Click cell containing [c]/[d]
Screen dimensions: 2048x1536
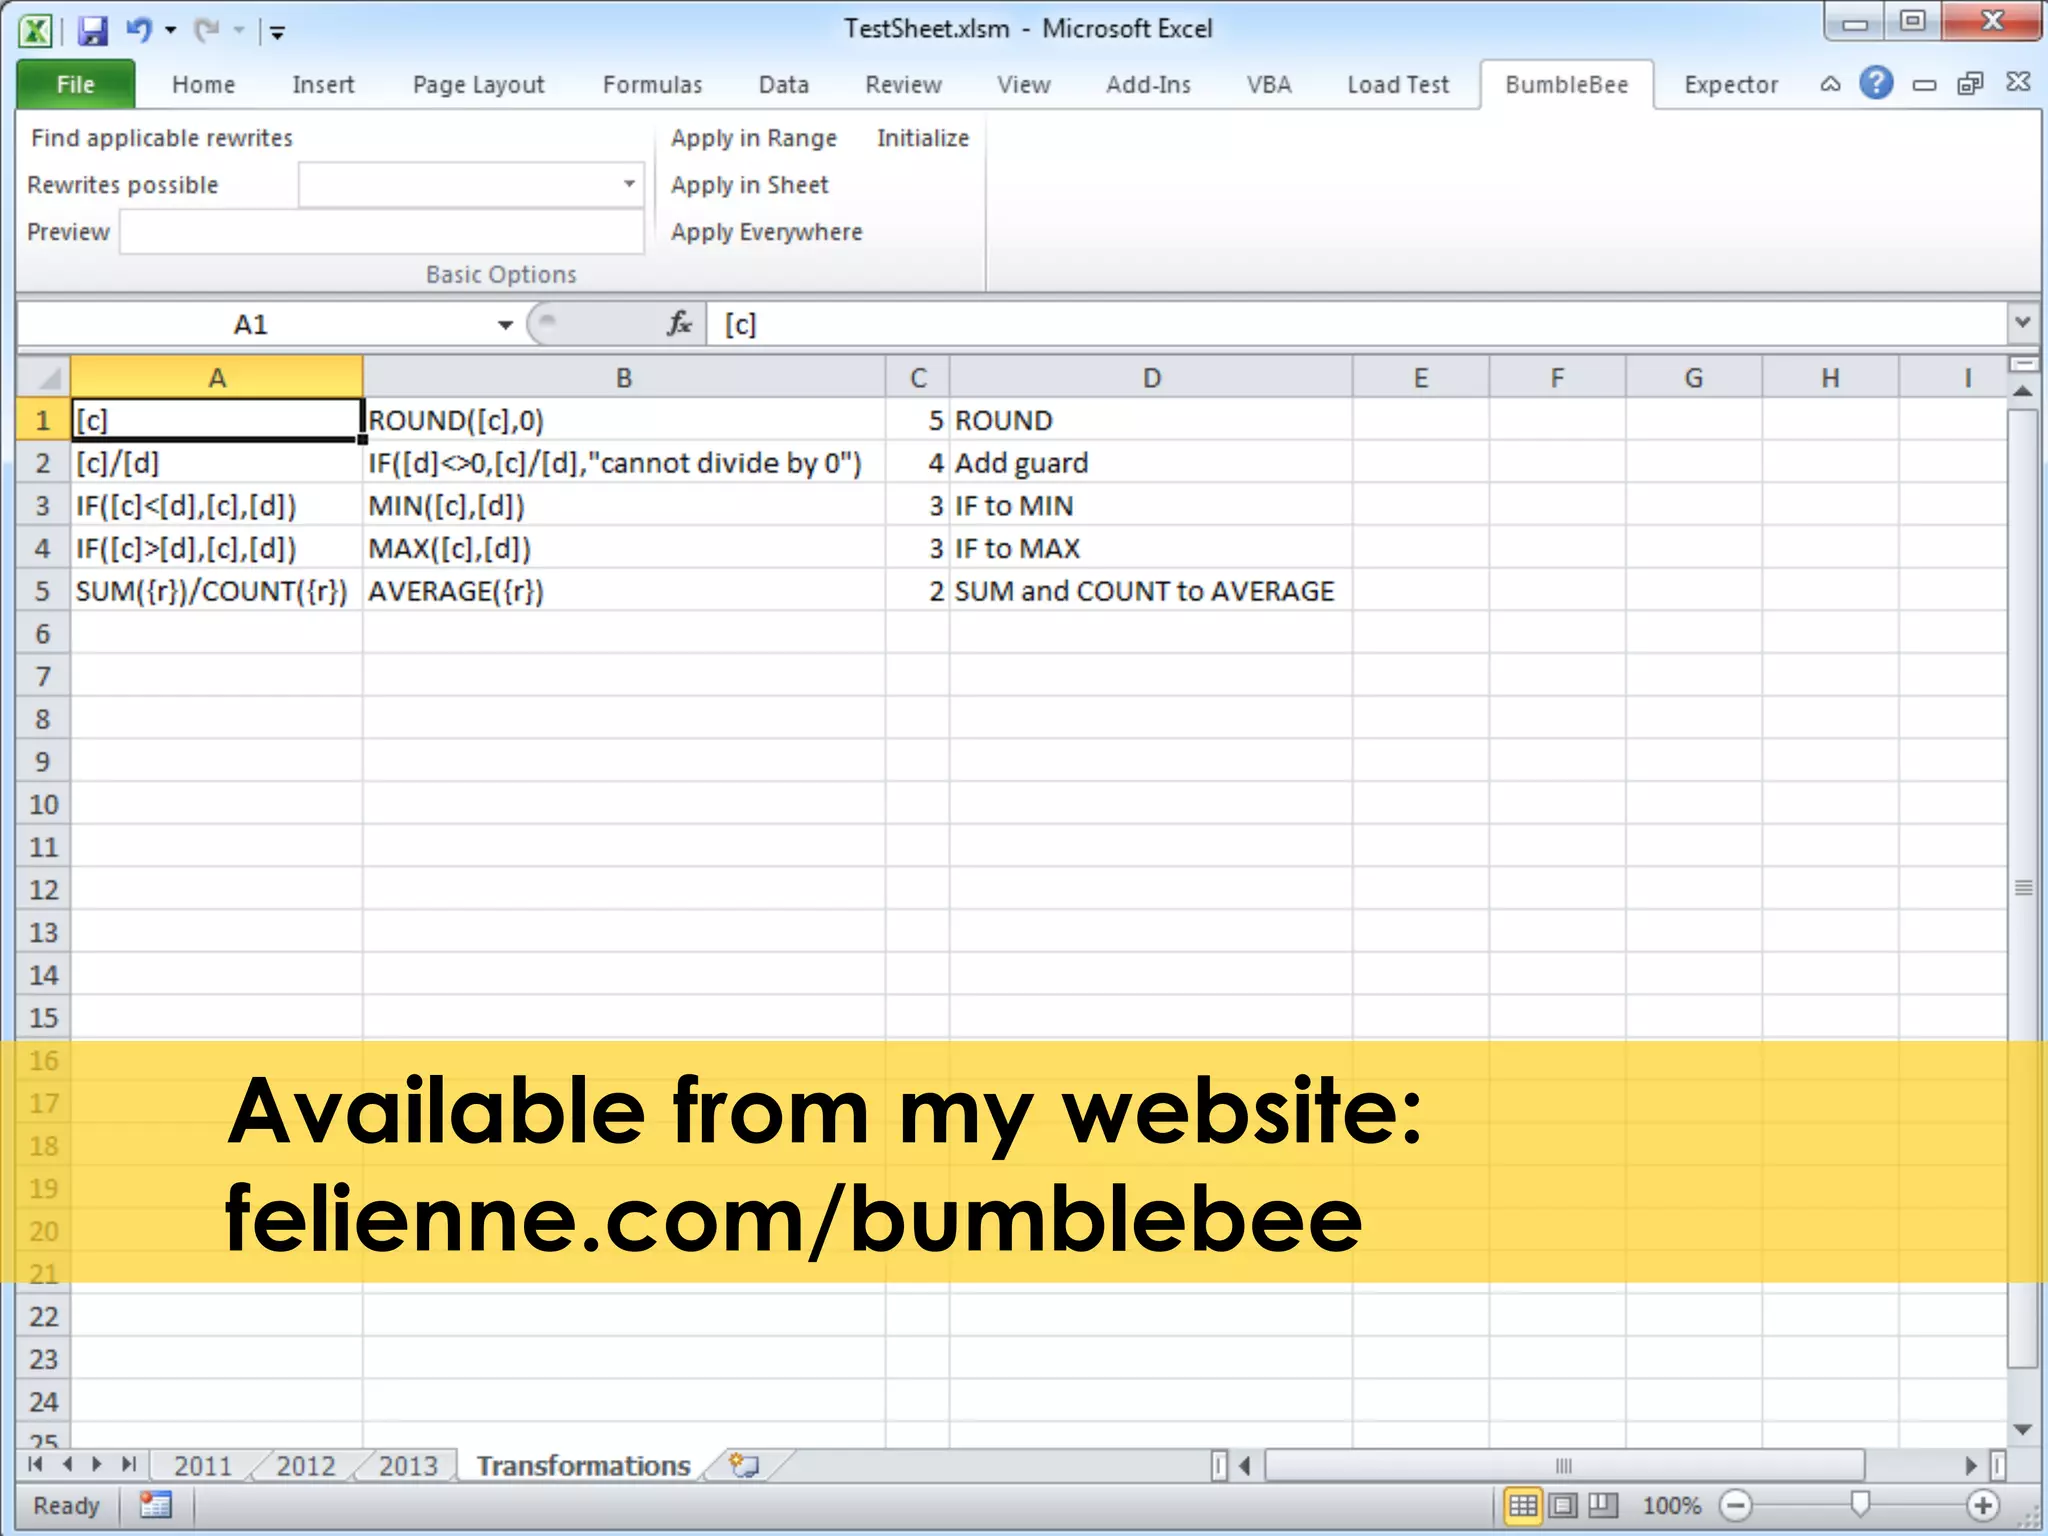point(217,463)
